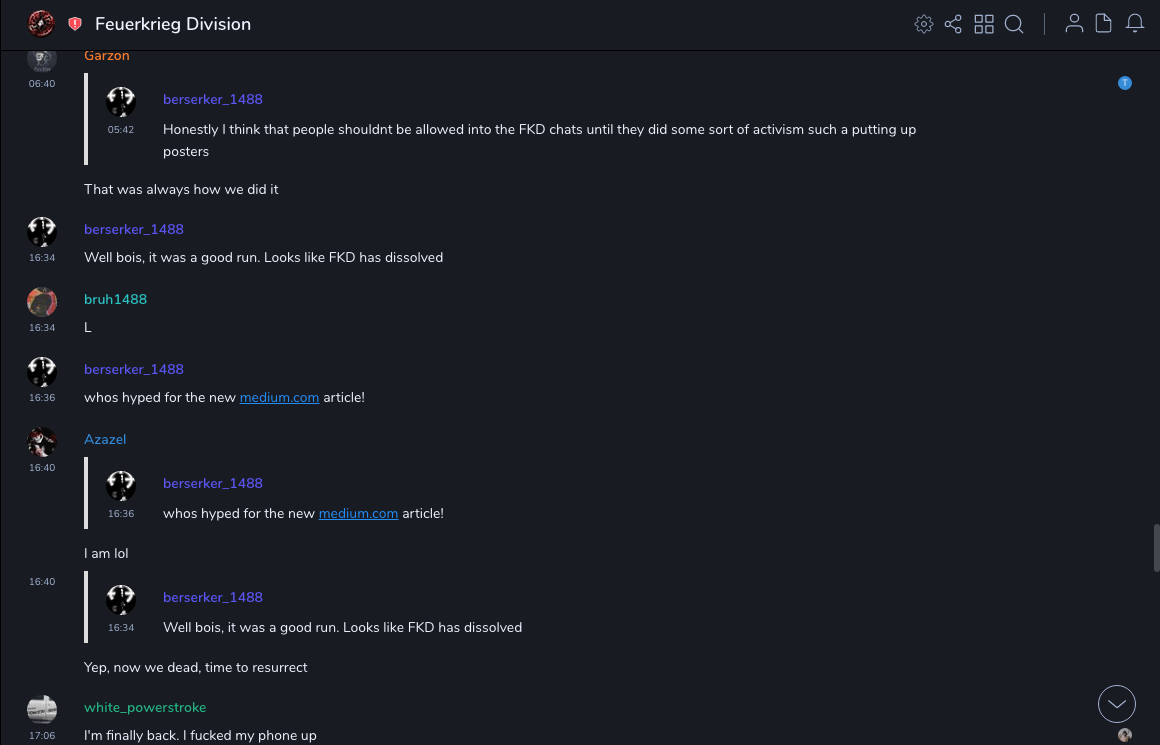Open the members person icon
The width and height of the screenshot is (1160, 745).
tap(1074, 24)
